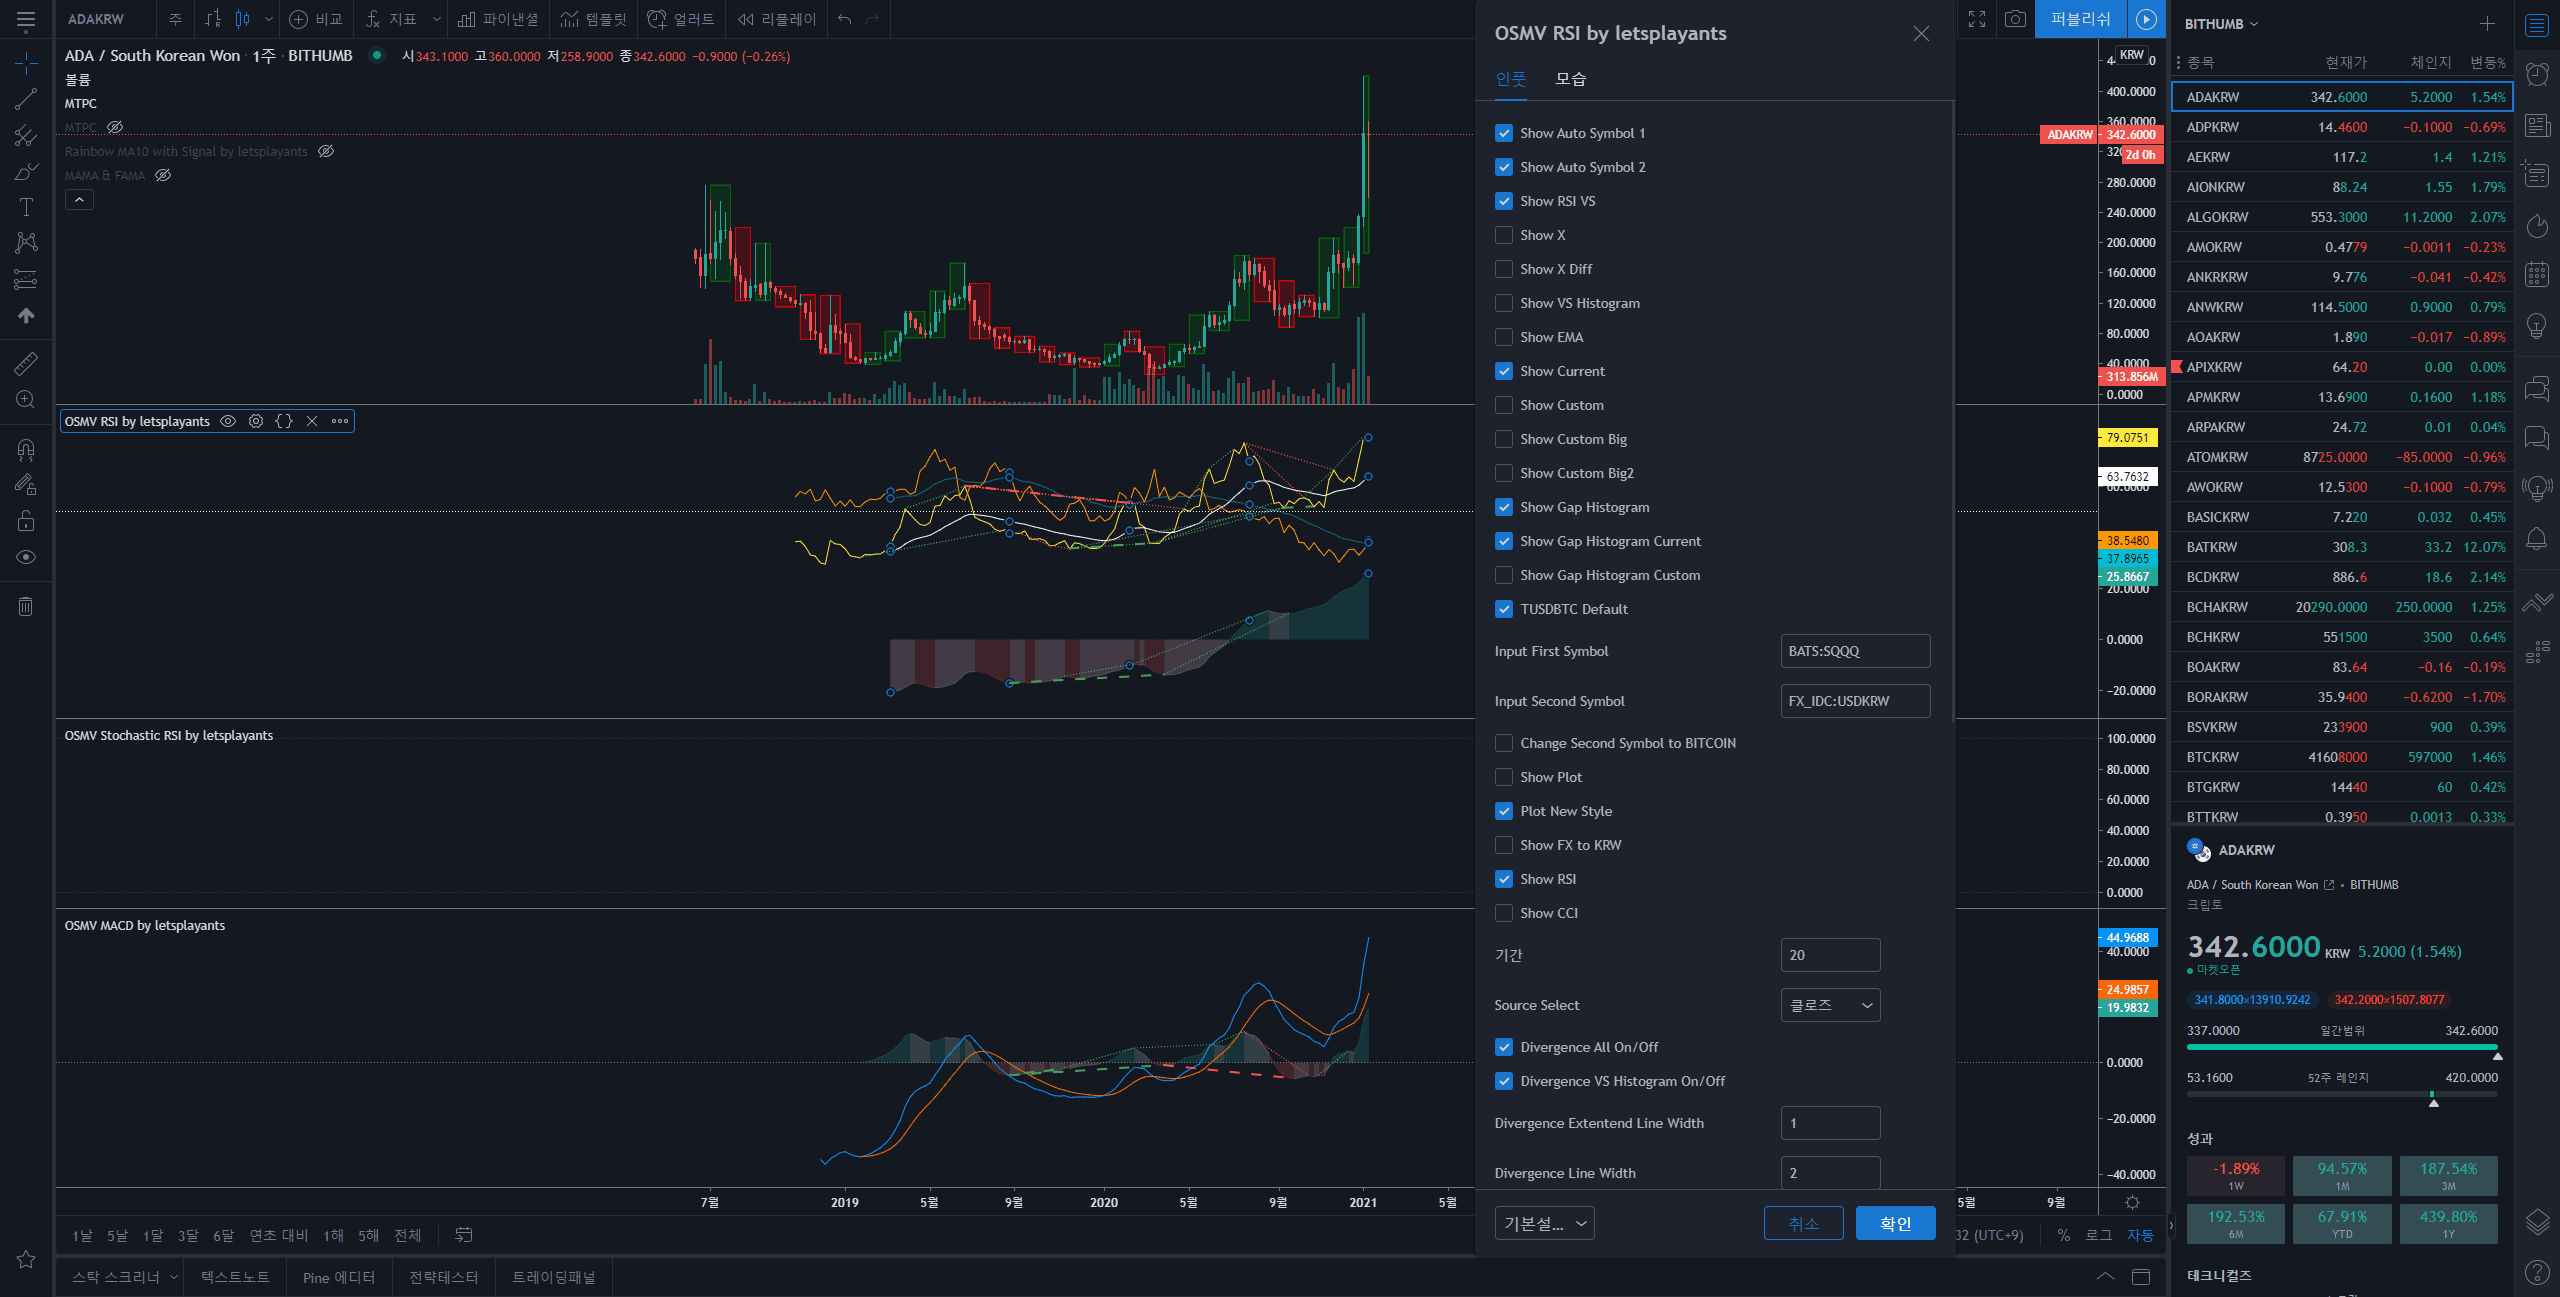The width and height of the screenshot is (2560, 1297).
Task: Switch to the 모습 tab
Action: 1570,79
